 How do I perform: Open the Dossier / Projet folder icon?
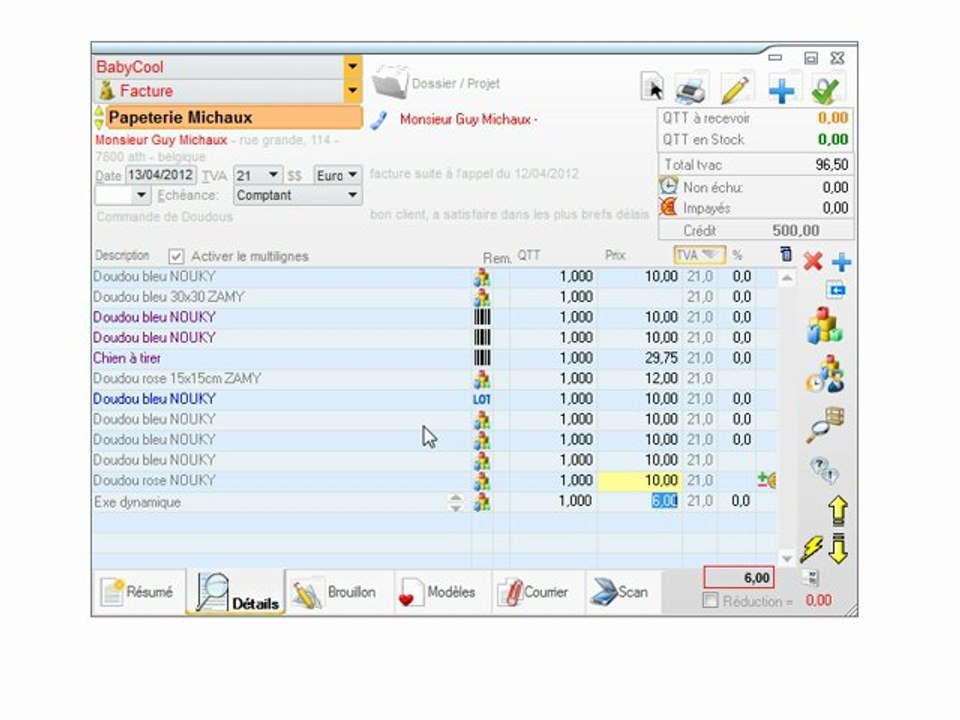click(390, 82)
